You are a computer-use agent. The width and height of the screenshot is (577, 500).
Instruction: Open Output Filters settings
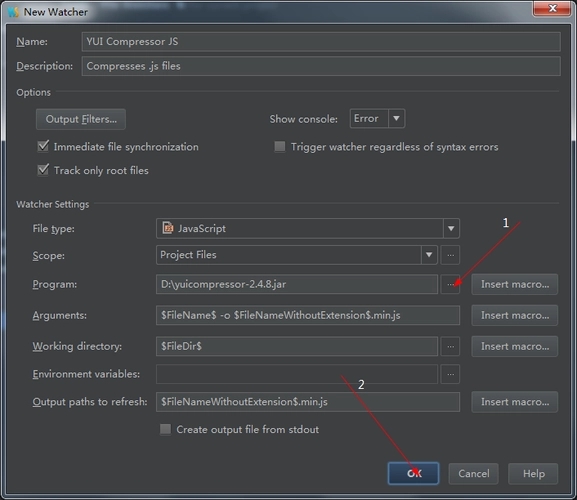coord(81,119)
